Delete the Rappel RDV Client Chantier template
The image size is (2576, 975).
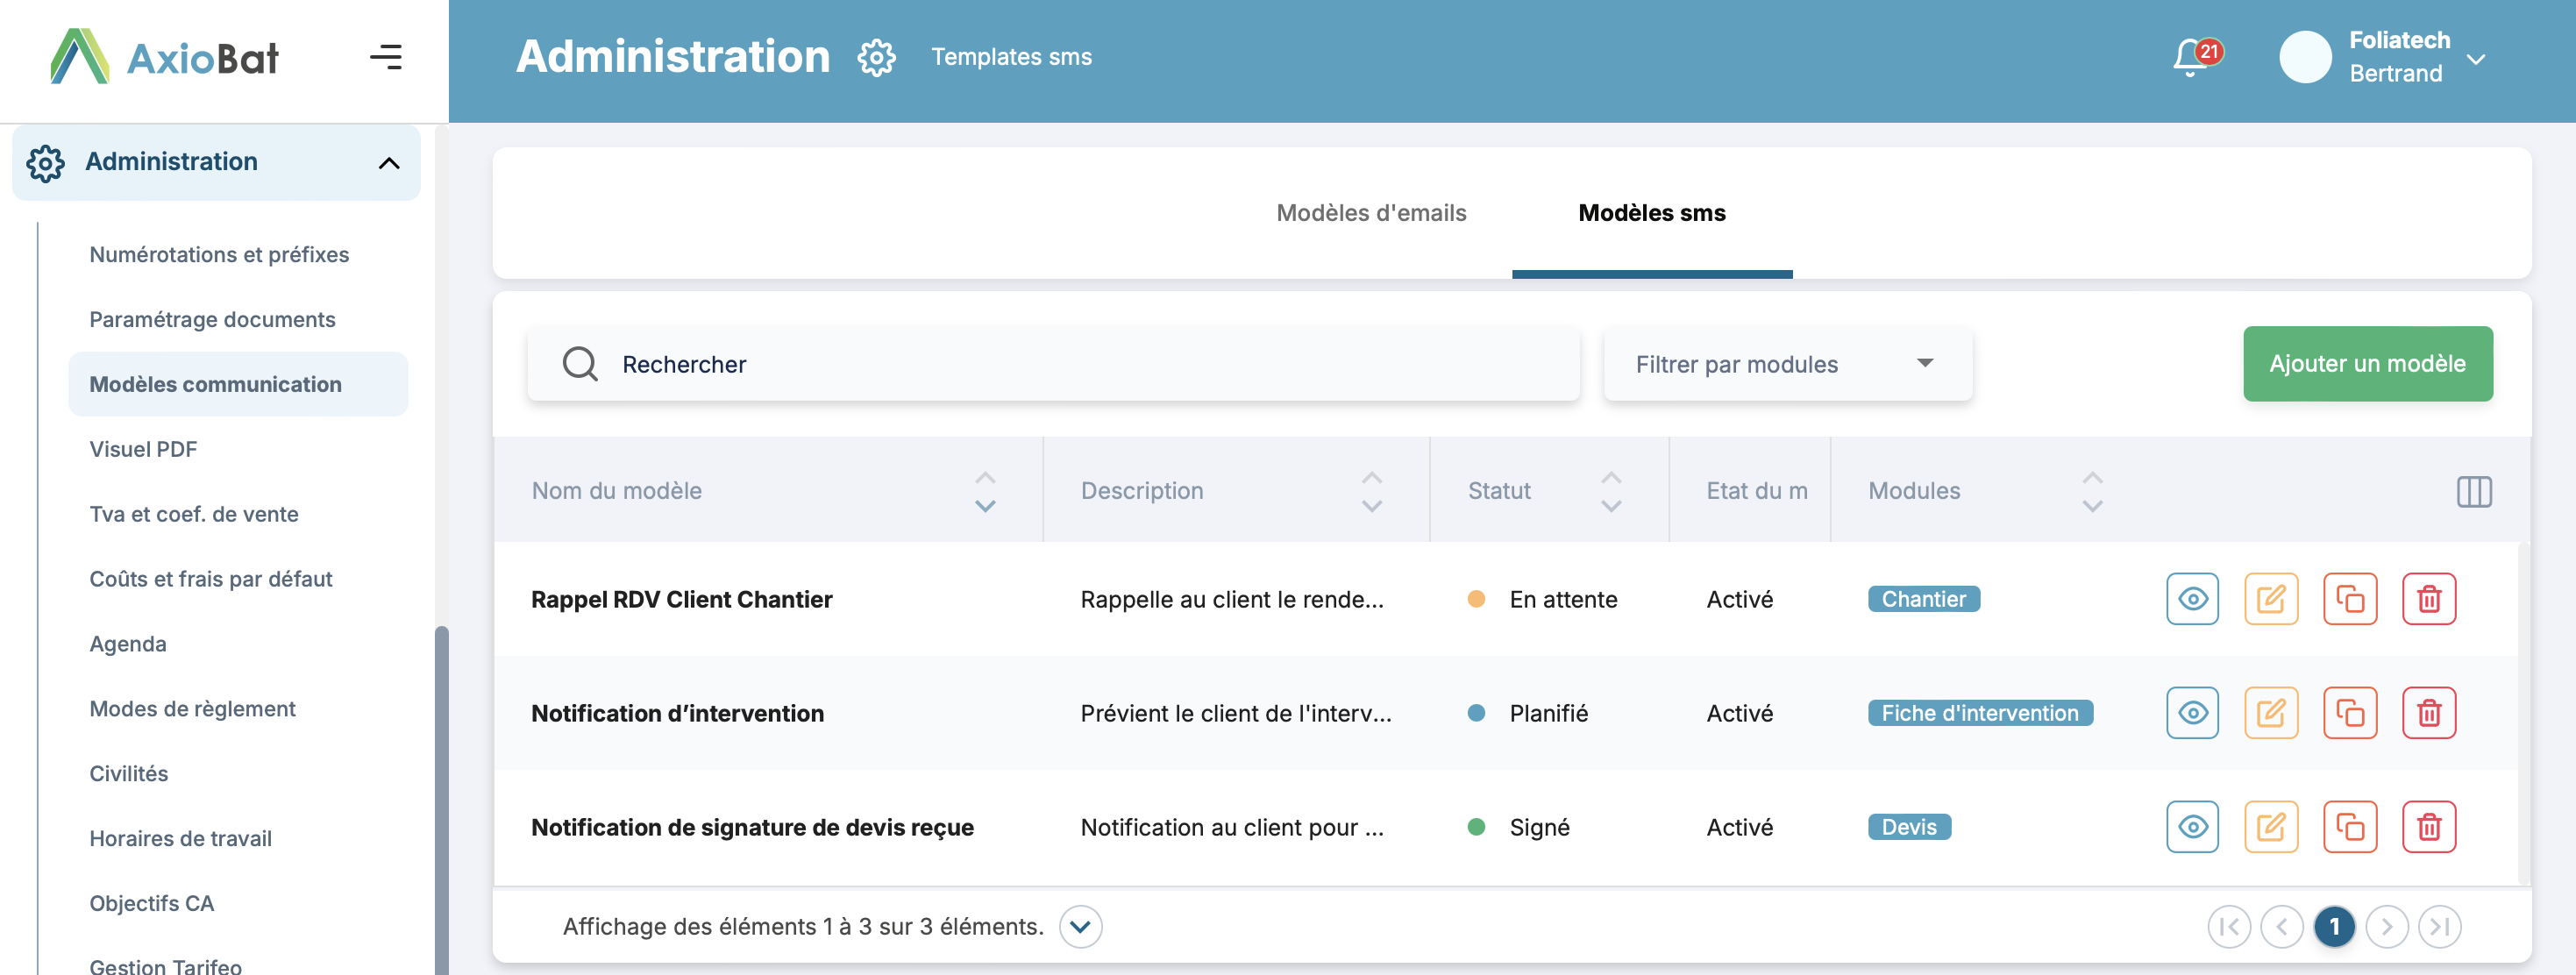2428,599
